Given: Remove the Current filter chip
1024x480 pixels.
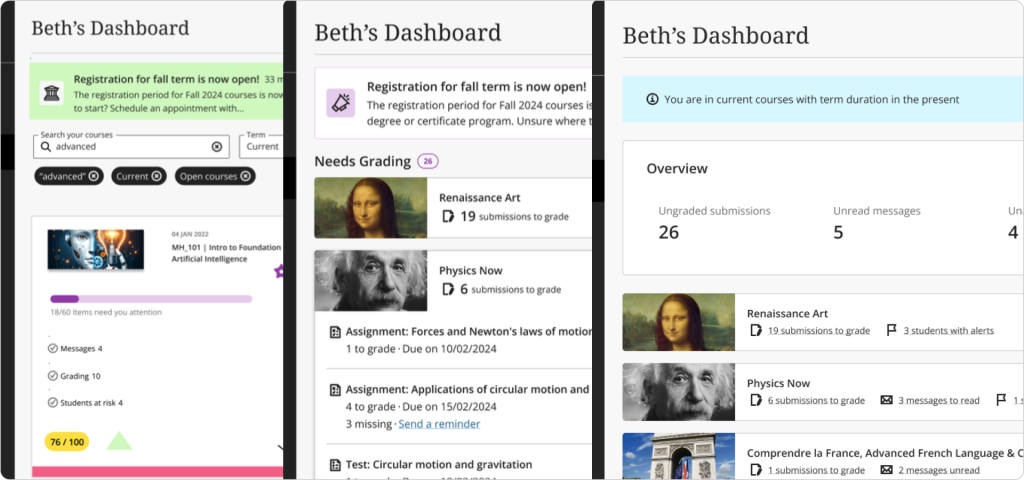Looking at the screenshot, I should [x=156, y=176].
